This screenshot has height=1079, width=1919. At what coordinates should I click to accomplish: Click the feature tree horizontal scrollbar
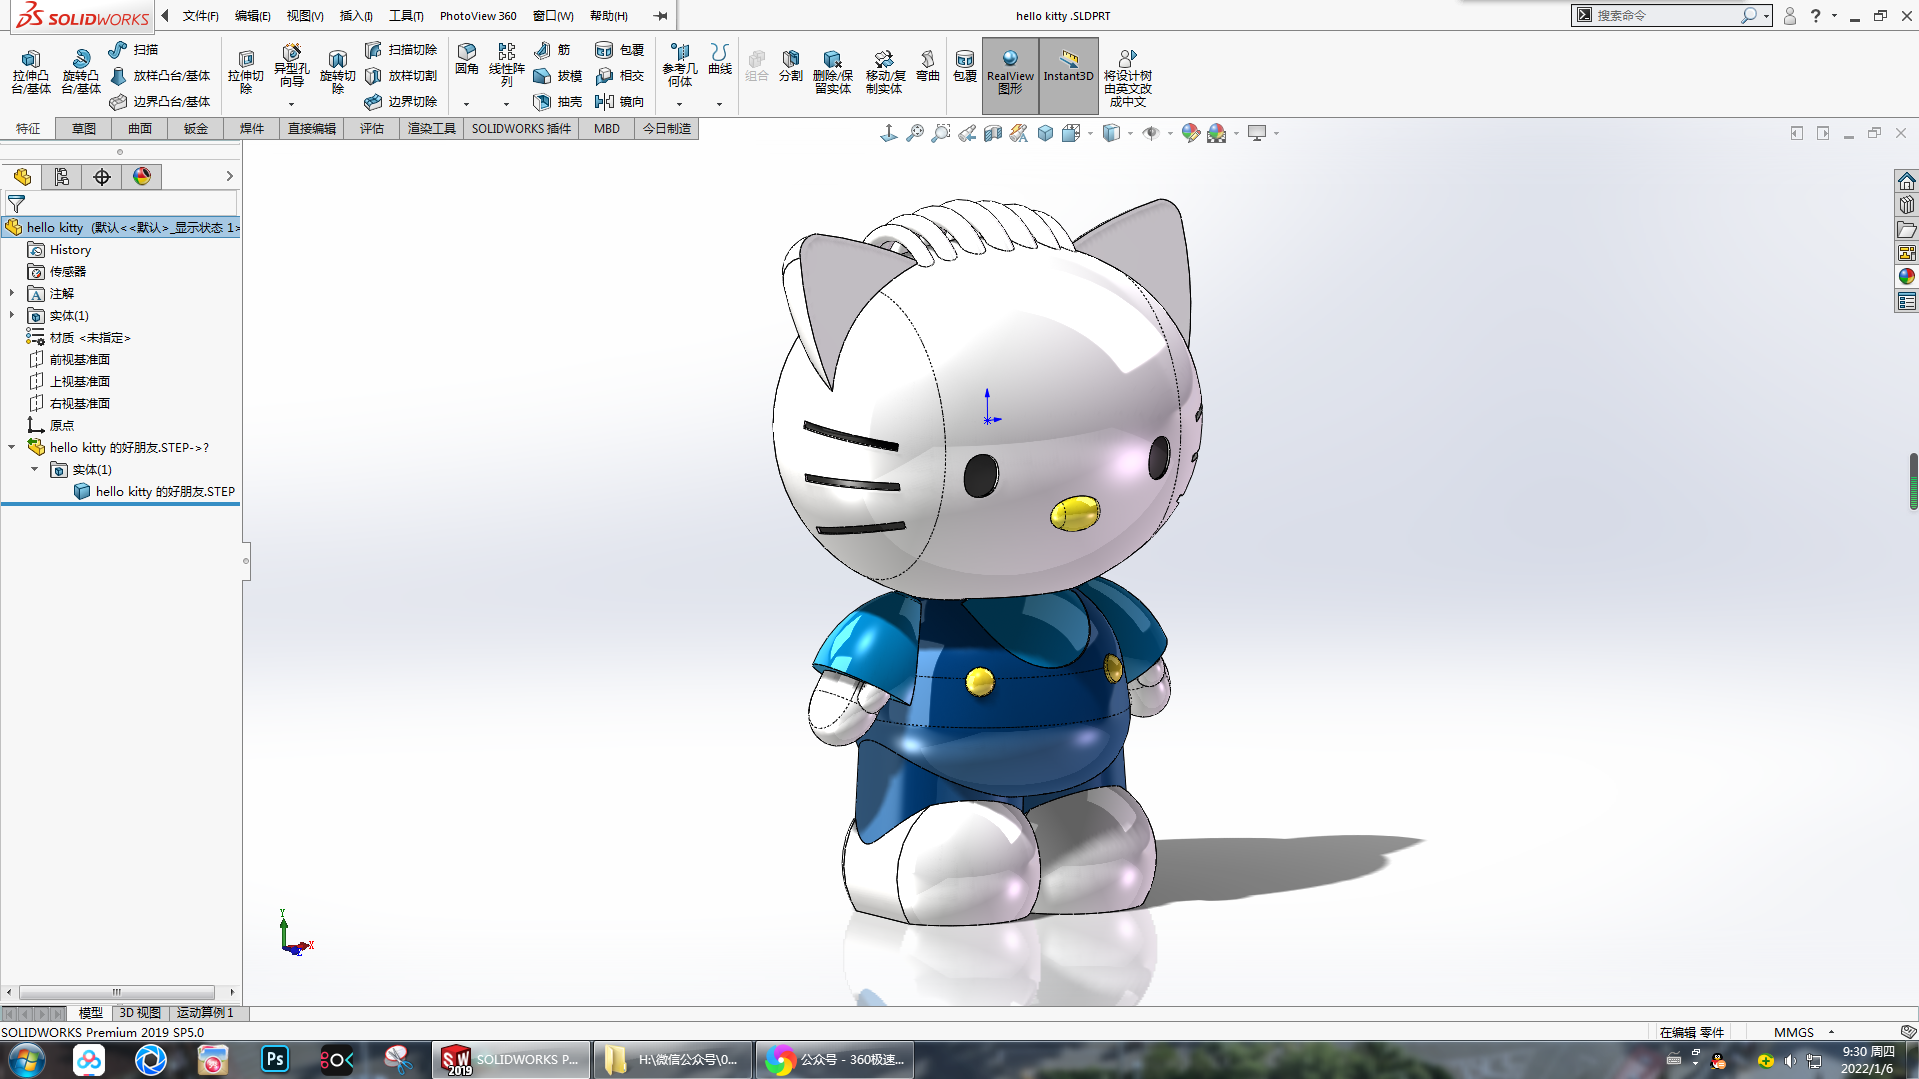tap(117, 992)
